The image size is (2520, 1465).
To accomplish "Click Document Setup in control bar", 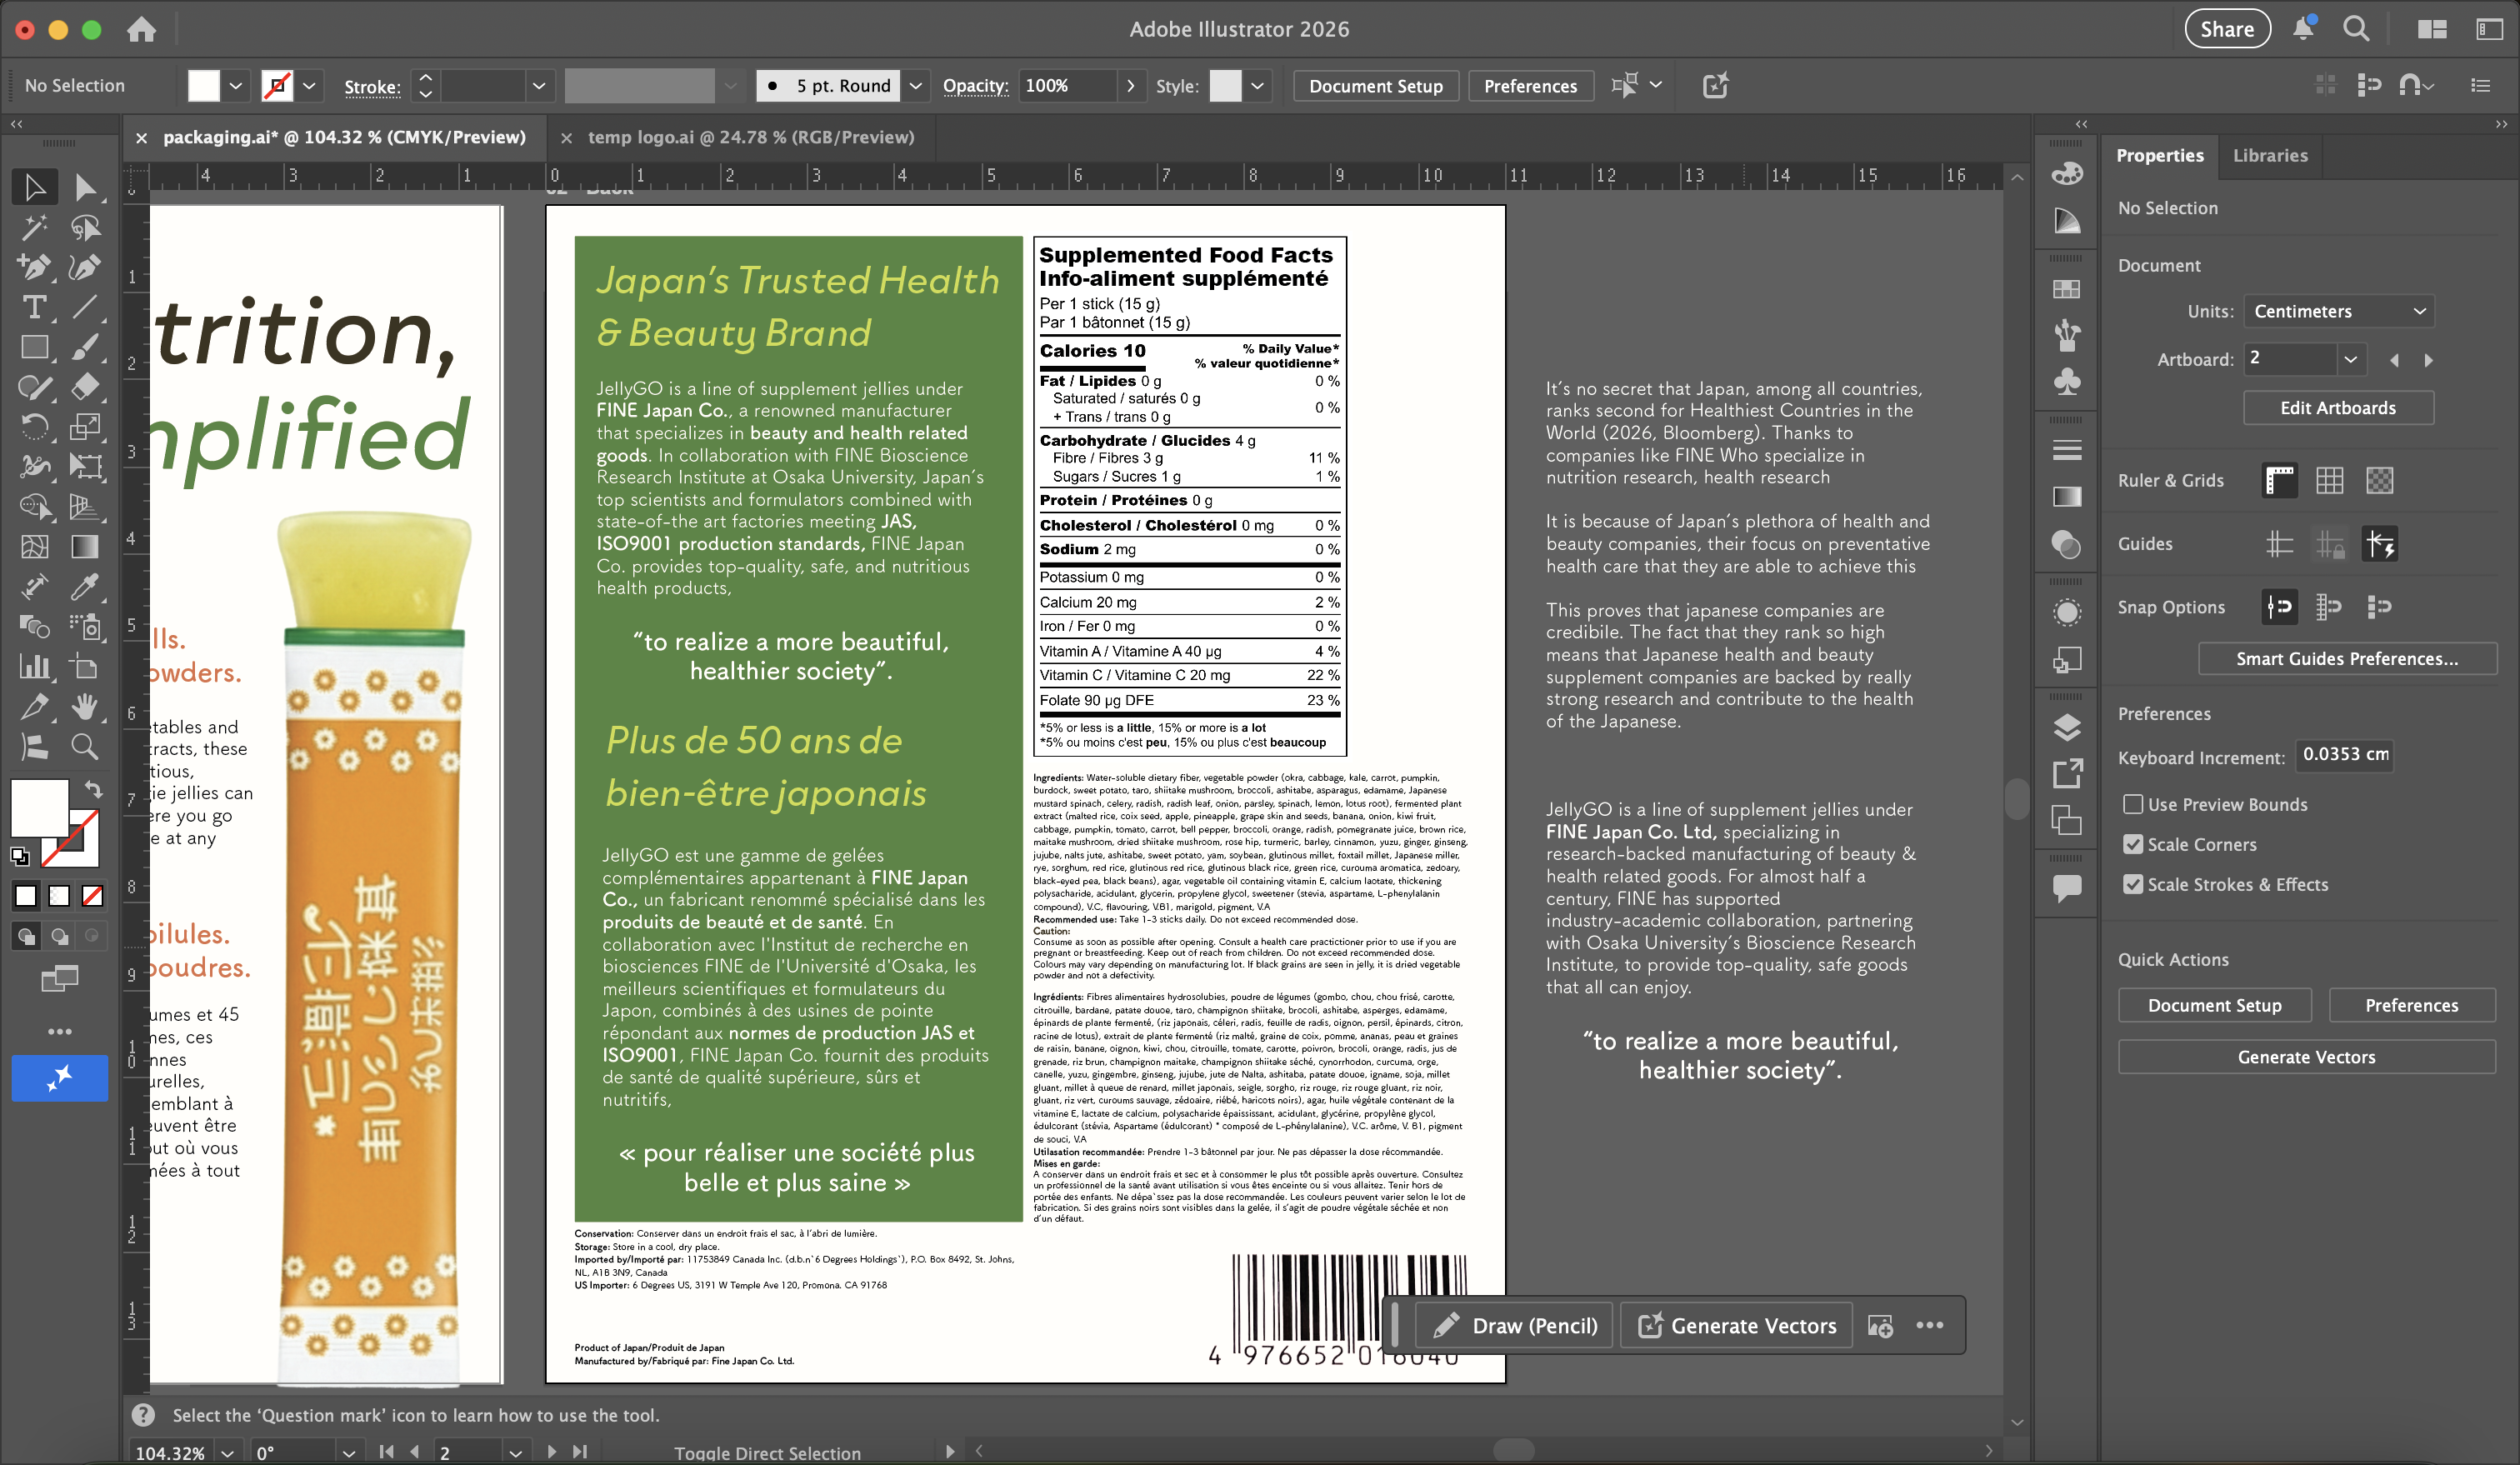I will (x=1375, y=86).
